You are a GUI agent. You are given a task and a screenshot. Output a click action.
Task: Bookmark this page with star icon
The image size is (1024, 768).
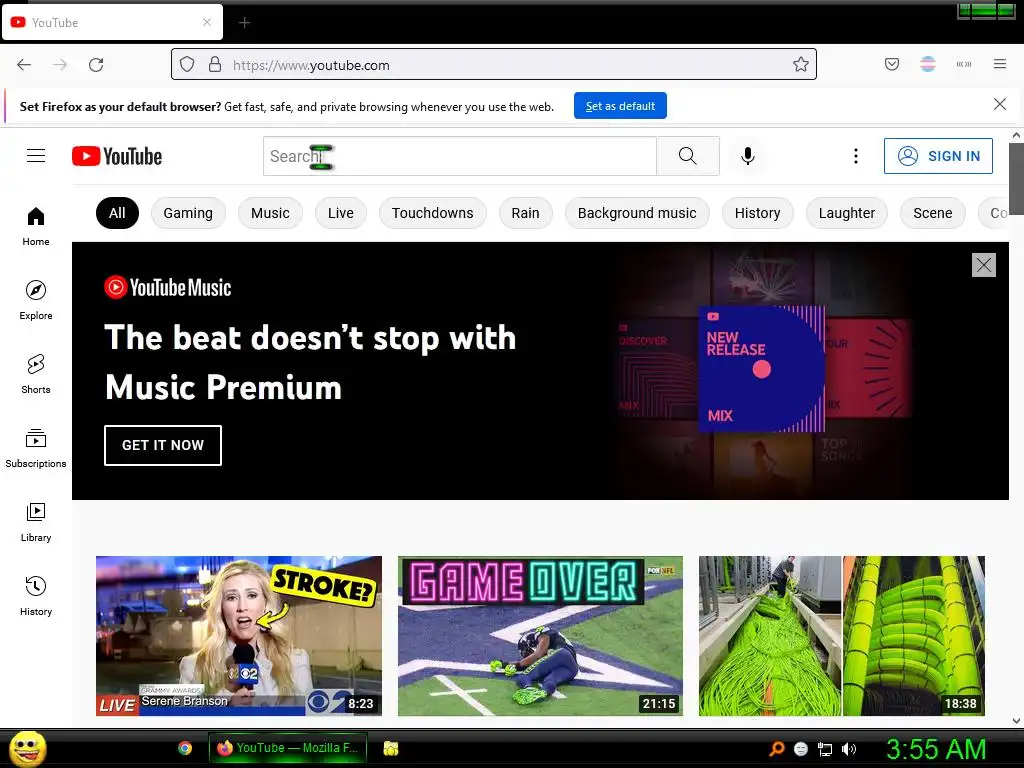[x=801, y=64]
